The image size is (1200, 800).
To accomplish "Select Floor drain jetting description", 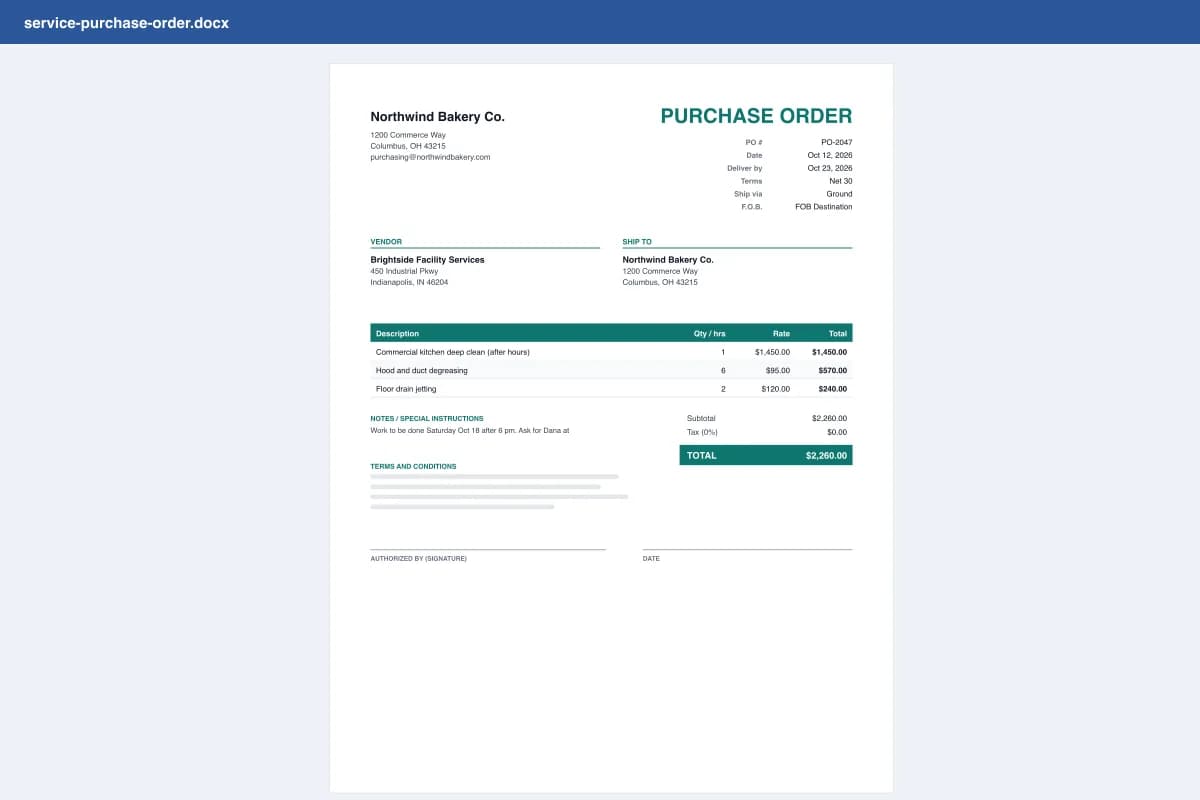I will (x=406, y=388).
